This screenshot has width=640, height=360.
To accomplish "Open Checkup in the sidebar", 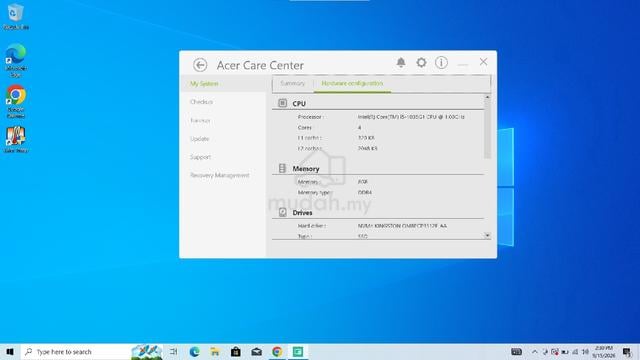I will click(201, 102).
